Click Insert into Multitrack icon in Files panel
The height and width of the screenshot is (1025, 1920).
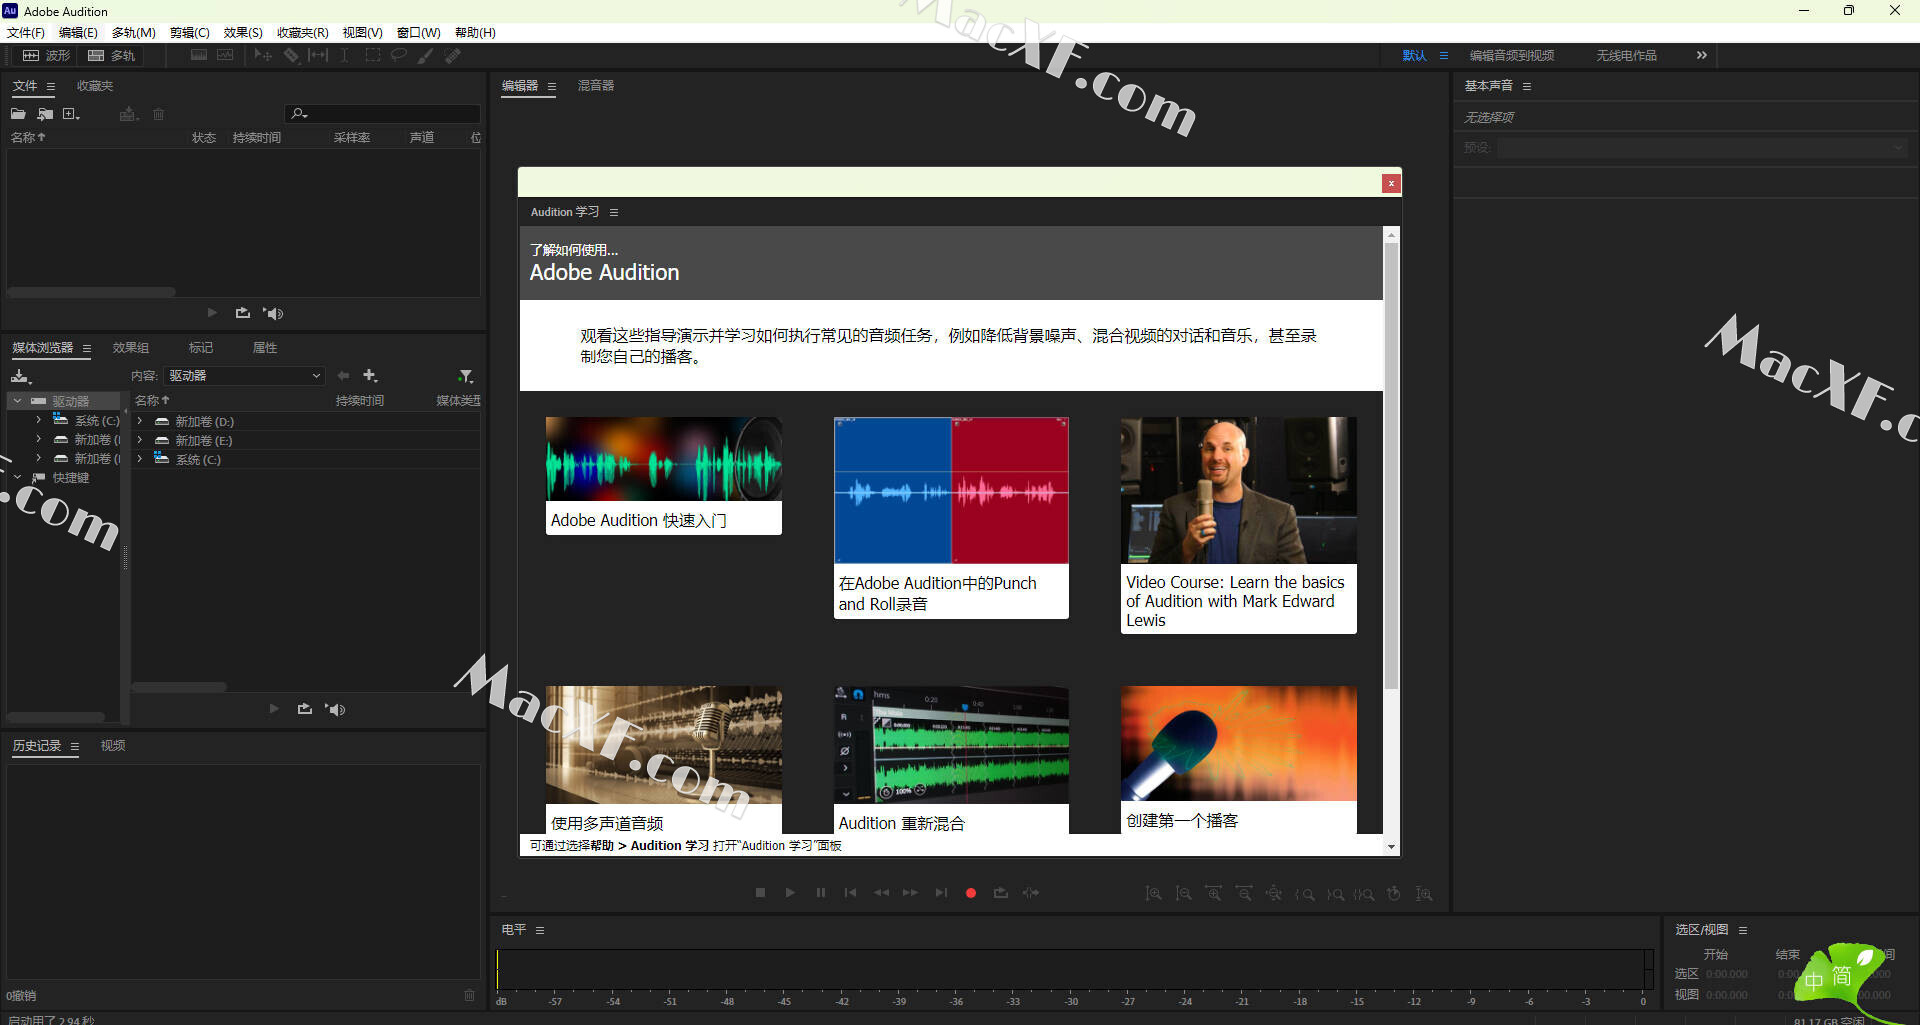point(128,114)
